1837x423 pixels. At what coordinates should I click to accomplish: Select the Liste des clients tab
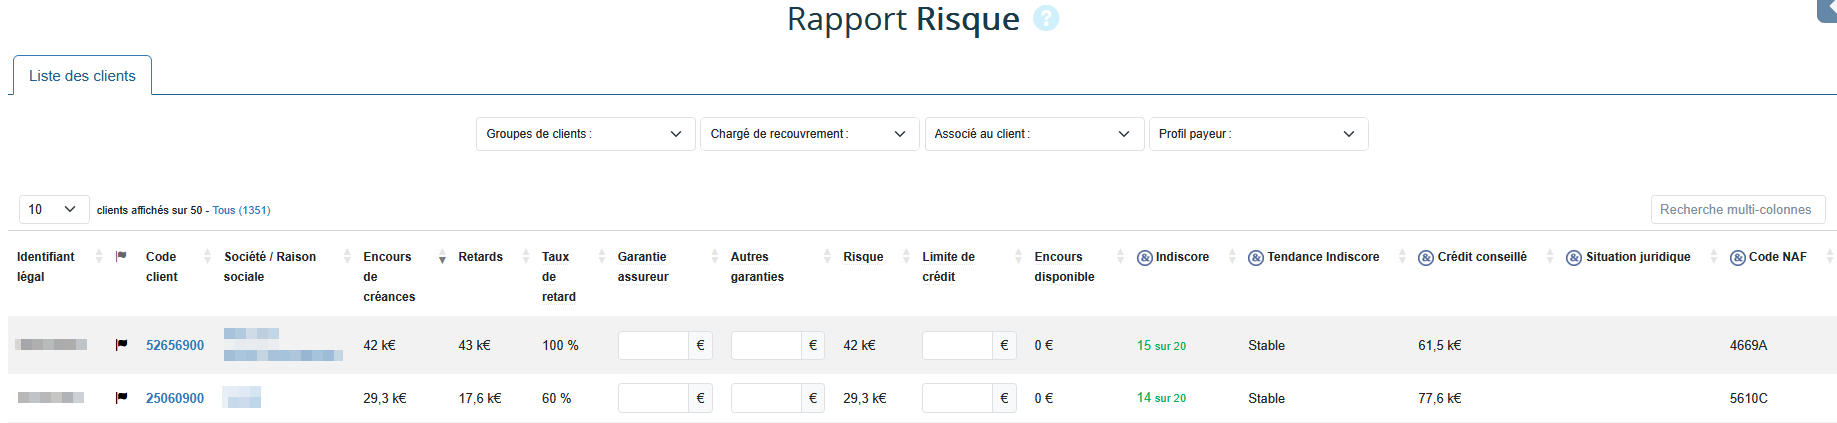(x=82, y=76)
